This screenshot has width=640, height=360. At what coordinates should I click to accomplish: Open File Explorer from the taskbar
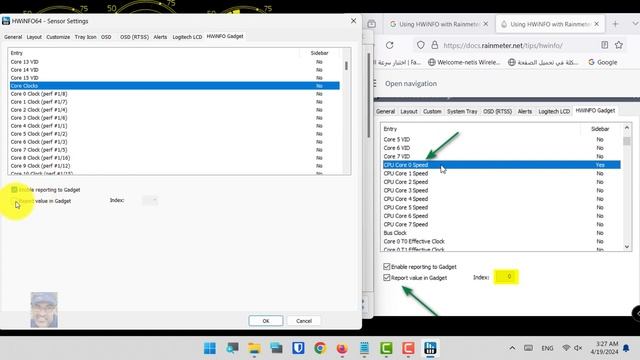tap(254, 348)
